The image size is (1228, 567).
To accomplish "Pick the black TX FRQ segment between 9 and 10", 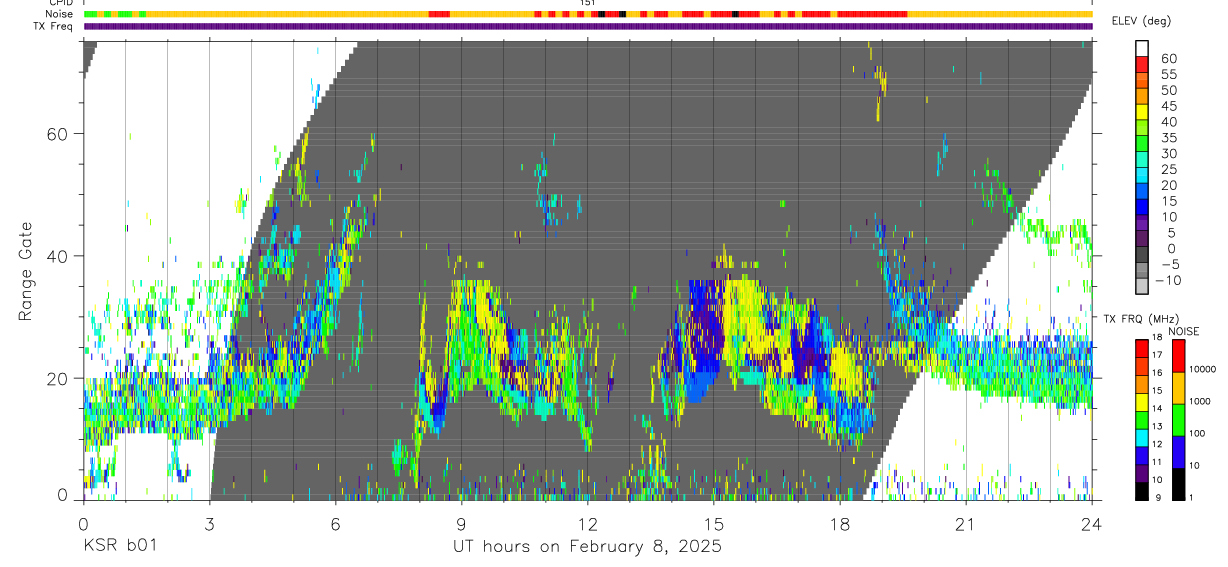I will point(1142,491).
